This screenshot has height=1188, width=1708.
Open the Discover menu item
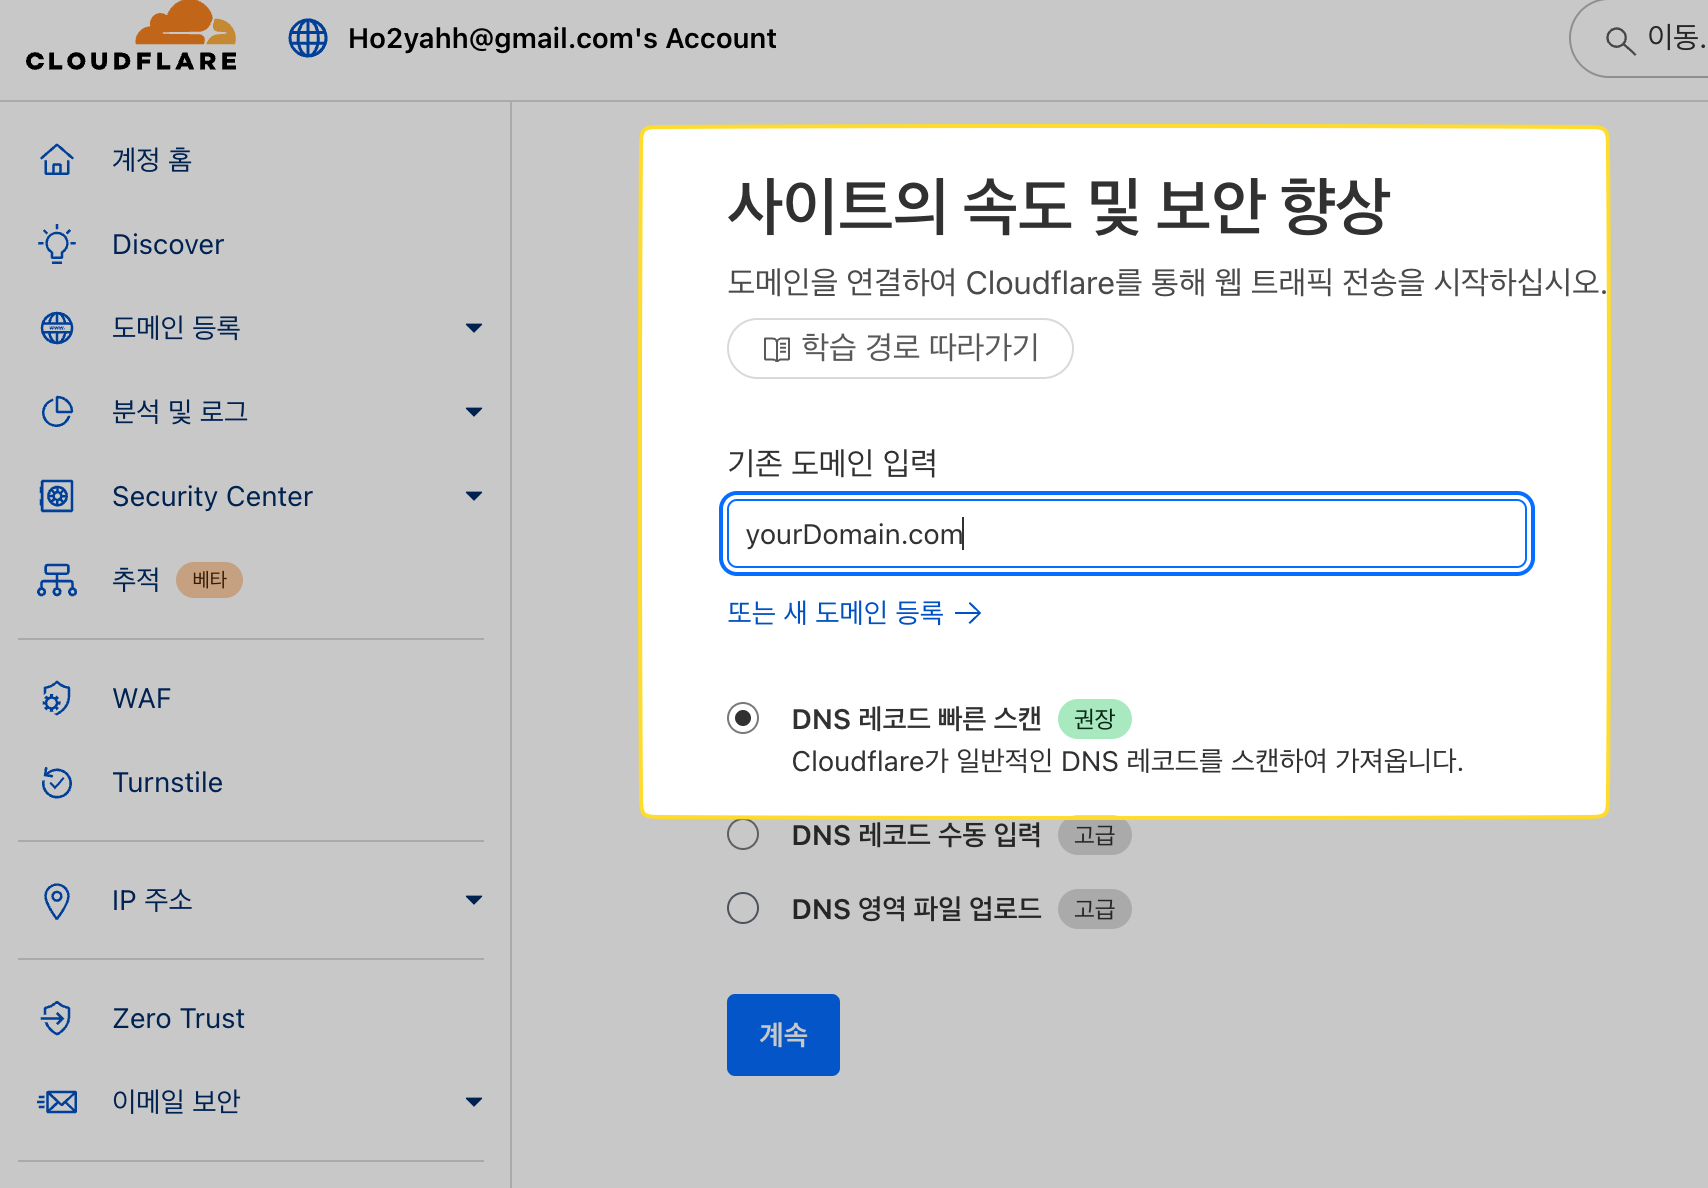(x=168, y=244)
